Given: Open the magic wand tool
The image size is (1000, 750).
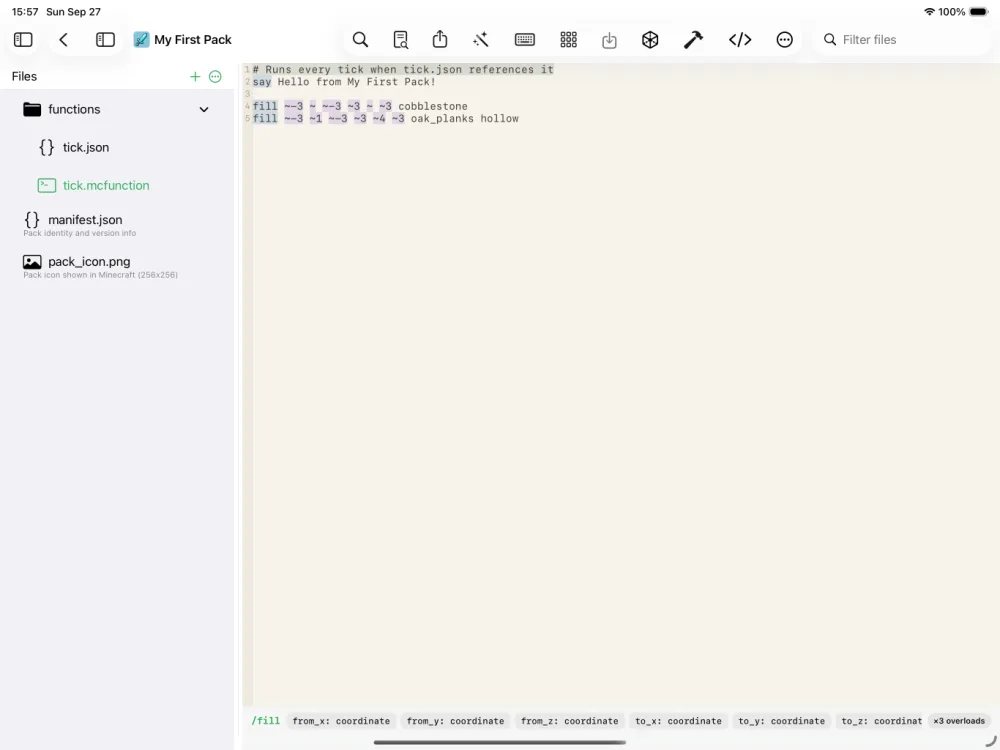Looking at the screenshot, I should [x=481, y=40].
